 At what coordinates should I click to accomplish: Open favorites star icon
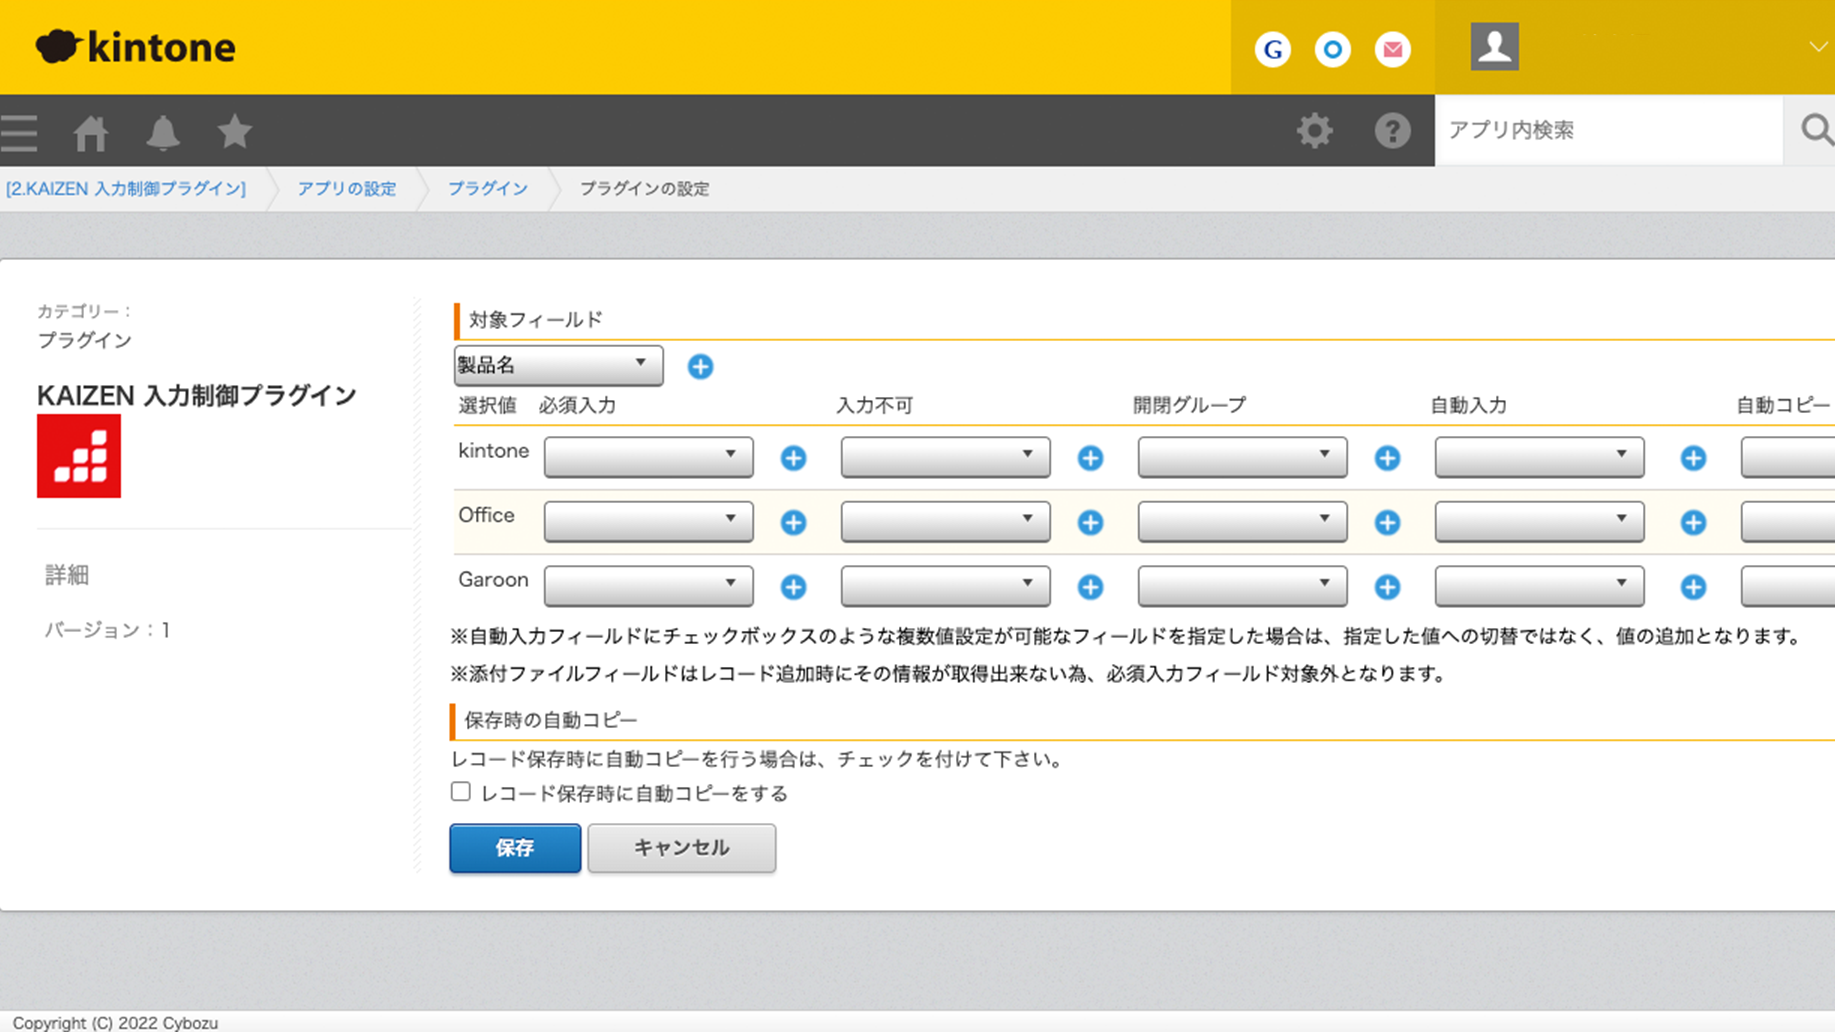click(x=235, y=131)
